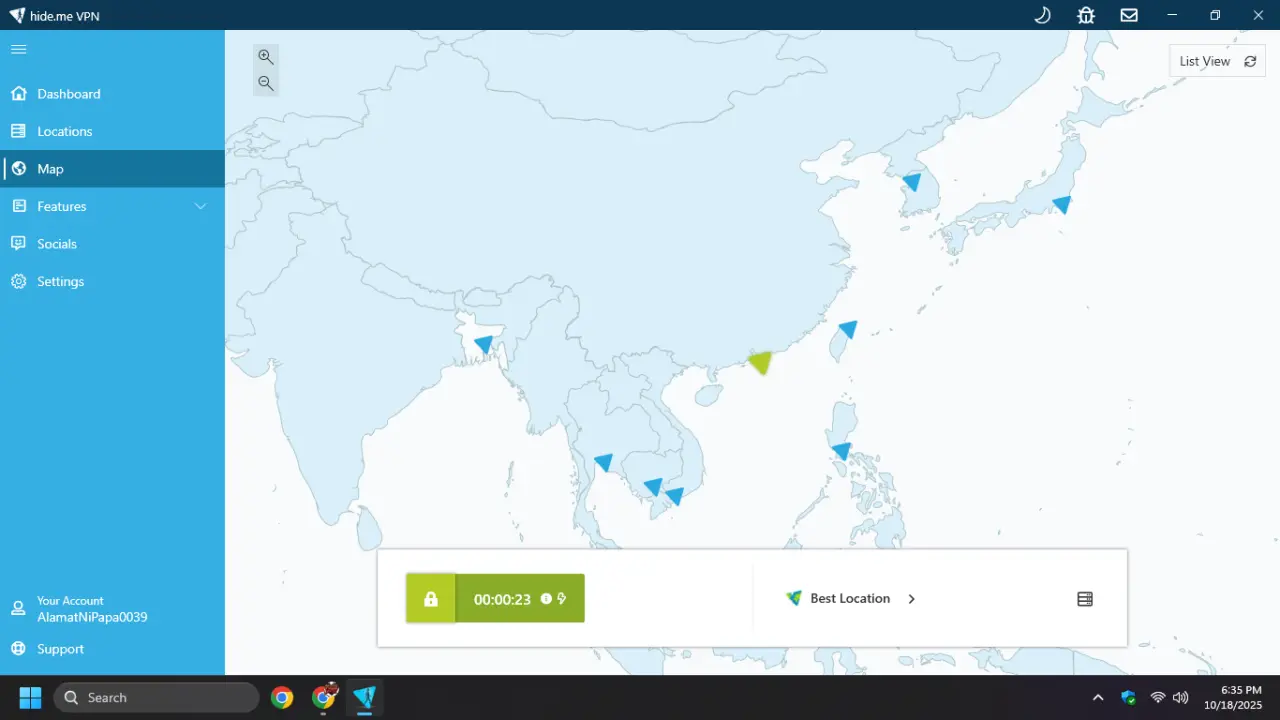
Task: Click the hide.me VPN taskbar icon
Action: 364,697
